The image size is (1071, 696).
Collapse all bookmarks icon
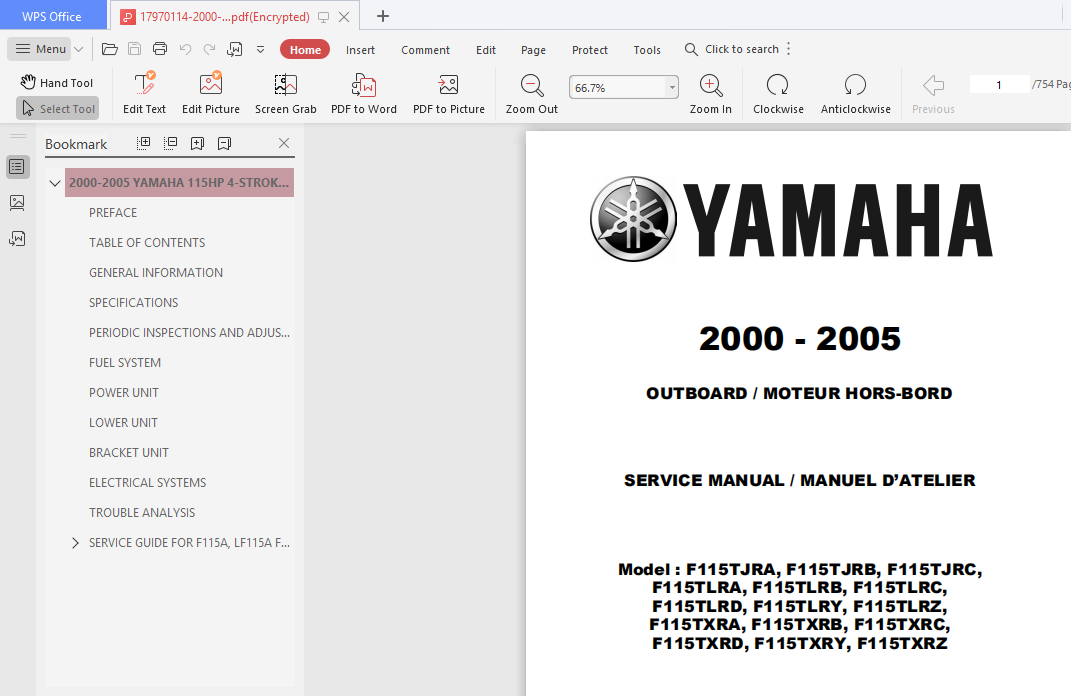click(x=171, y=143)
